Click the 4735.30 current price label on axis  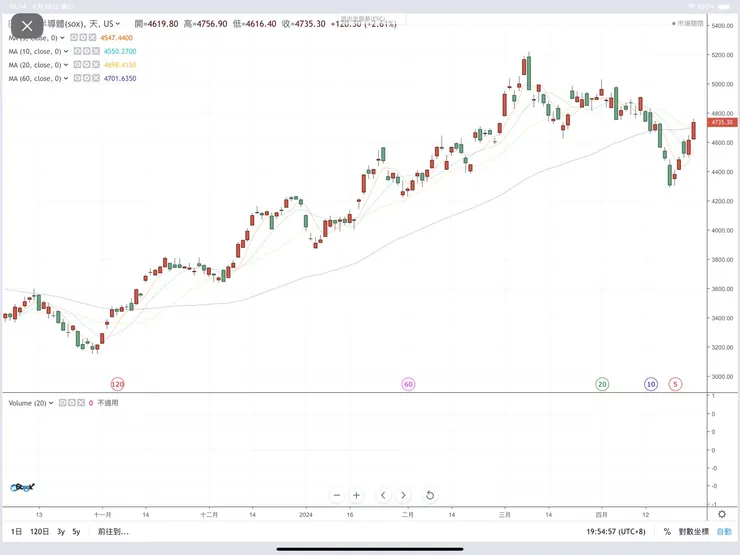click(x=722, y=122)
